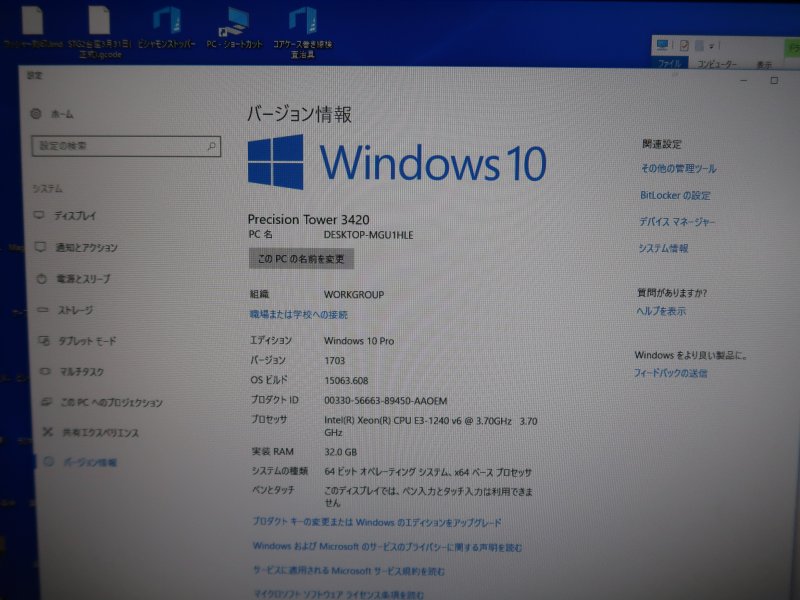Select the PC - ショートカット desktop icon
The image size is (800, 600).
[234, 29]
